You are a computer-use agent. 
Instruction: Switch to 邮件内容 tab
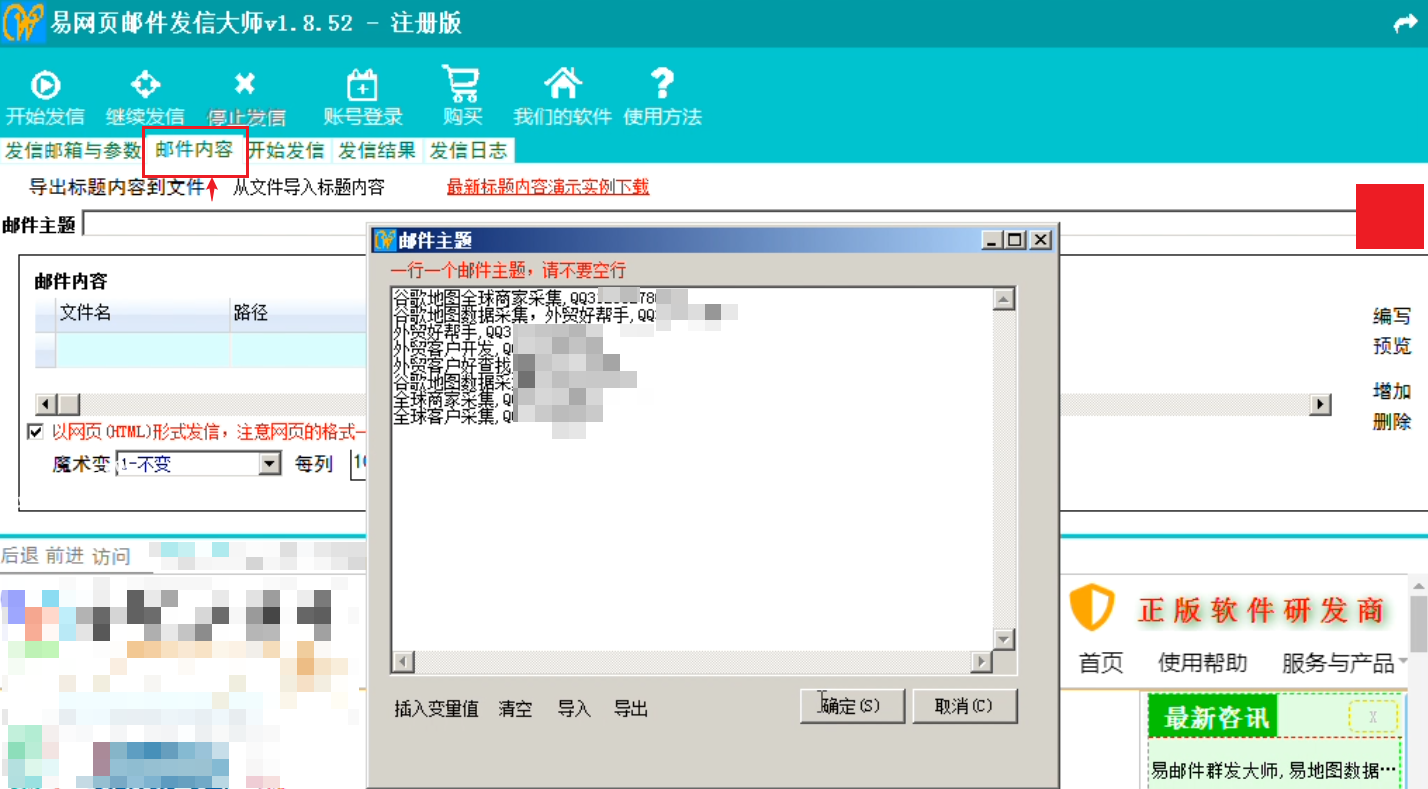pyautogui.click(x=195, y=151)
